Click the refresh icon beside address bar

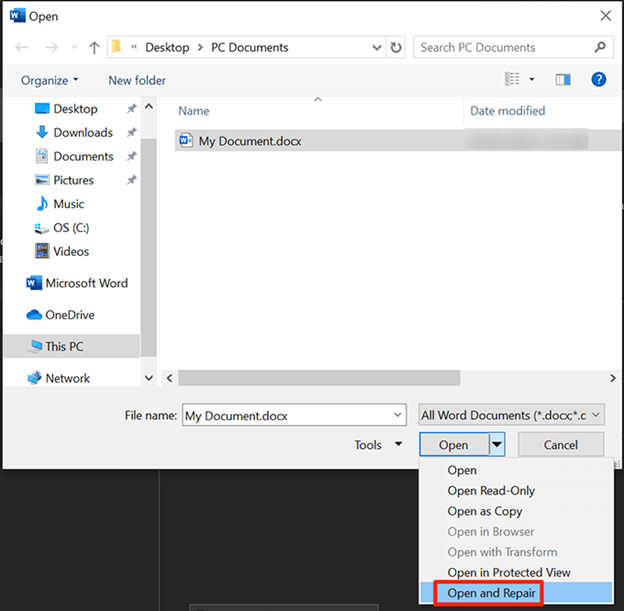397,47
